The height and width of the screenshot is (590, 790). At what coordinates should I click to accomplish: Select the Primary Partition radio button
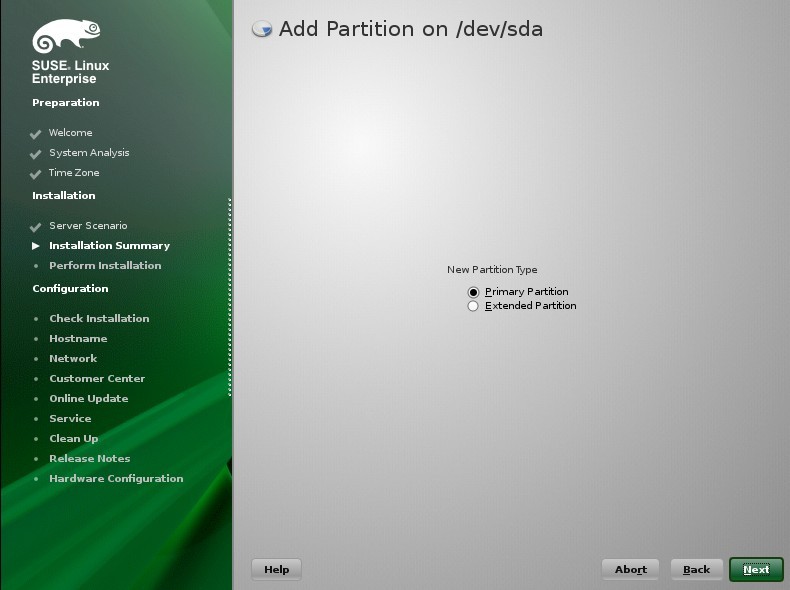point(473,292)
